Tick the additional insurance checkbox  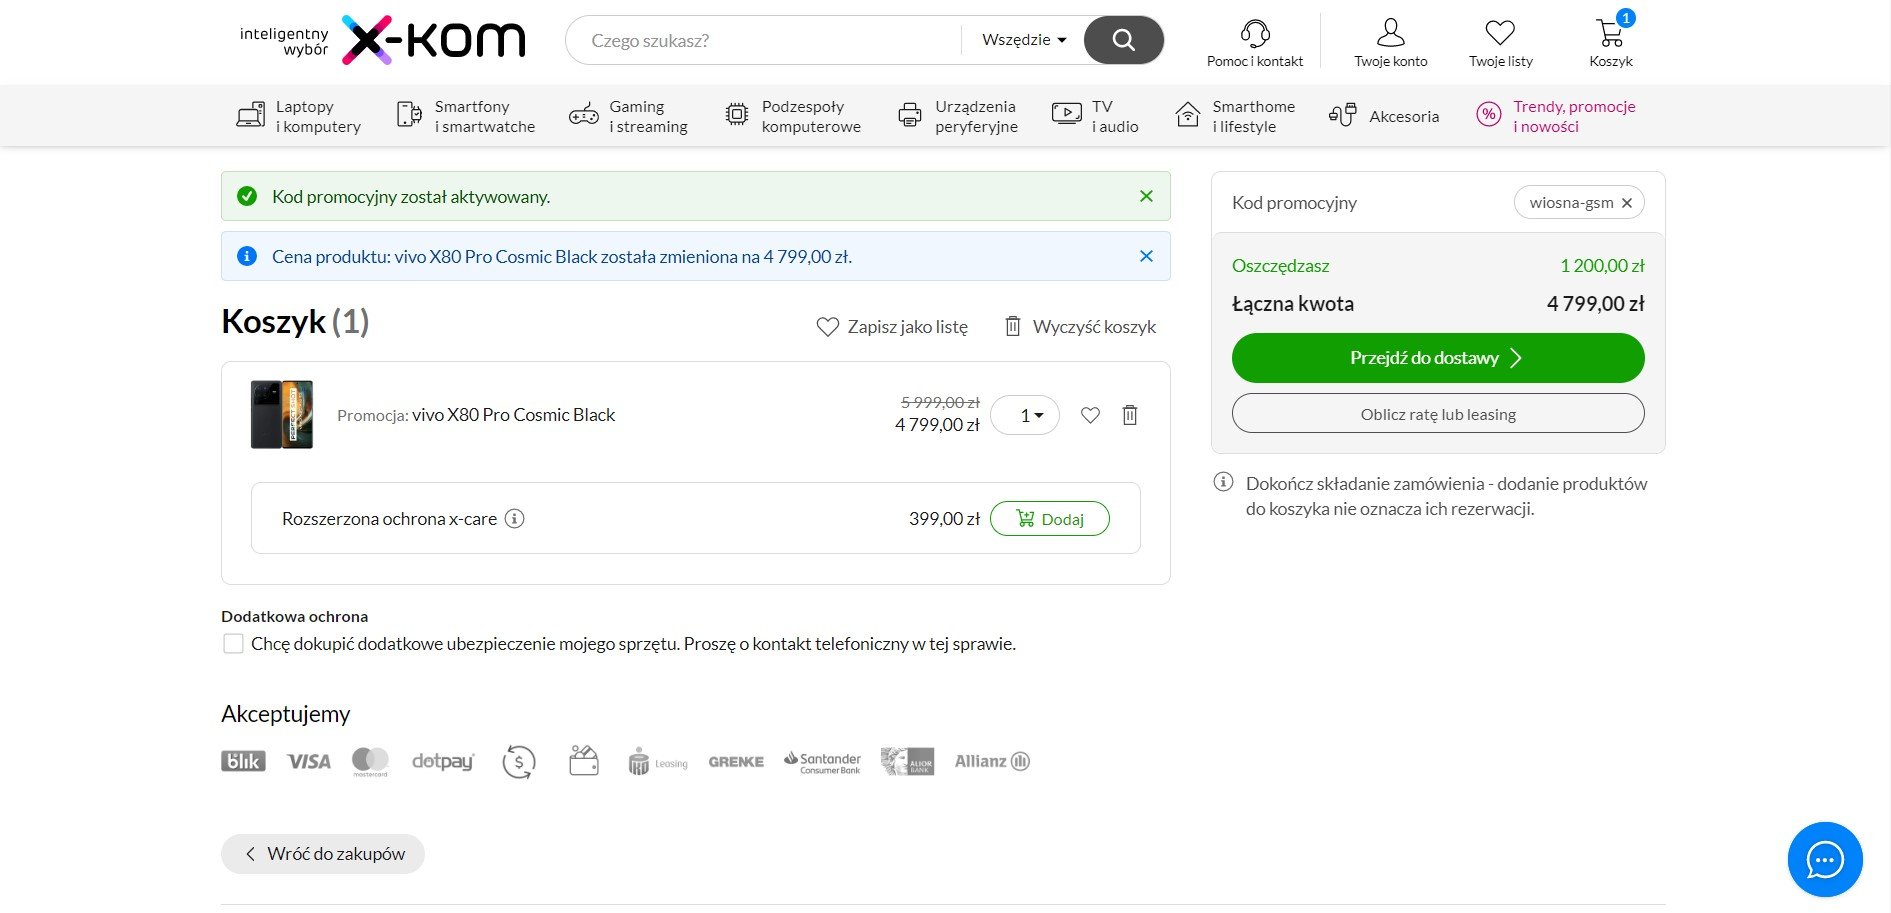(233, 644)
